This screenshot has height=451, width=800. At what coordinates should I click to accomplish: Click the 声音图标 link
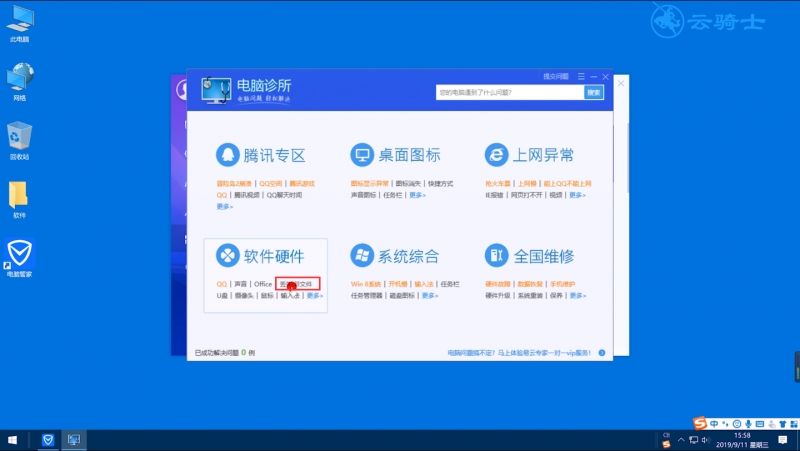tap(363, 195)
